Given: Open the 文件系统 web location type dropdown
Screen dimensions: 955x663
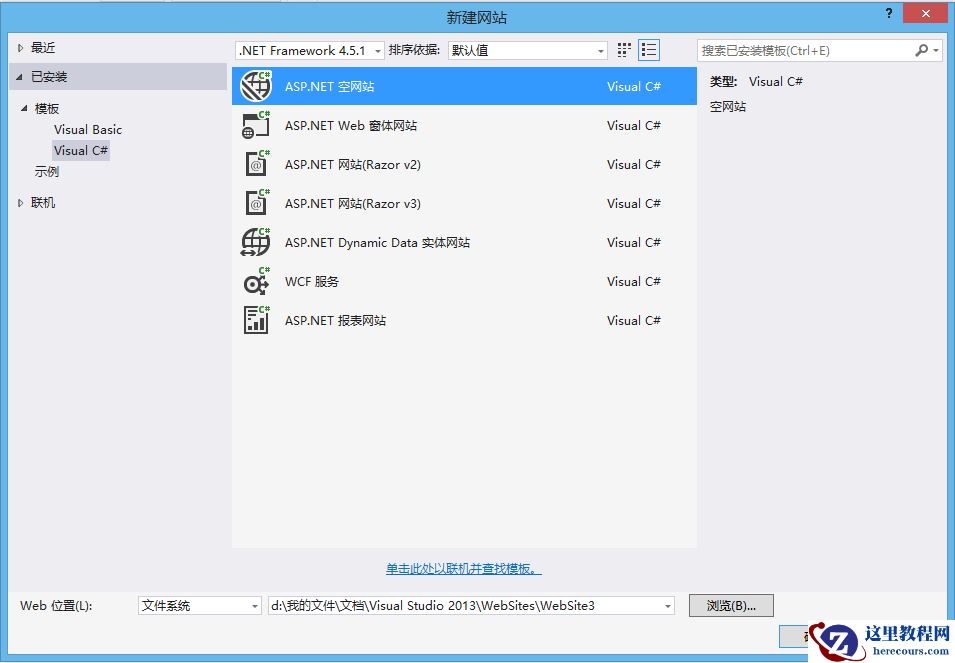Looking at the screenshot, I should (x=200, y=605).
